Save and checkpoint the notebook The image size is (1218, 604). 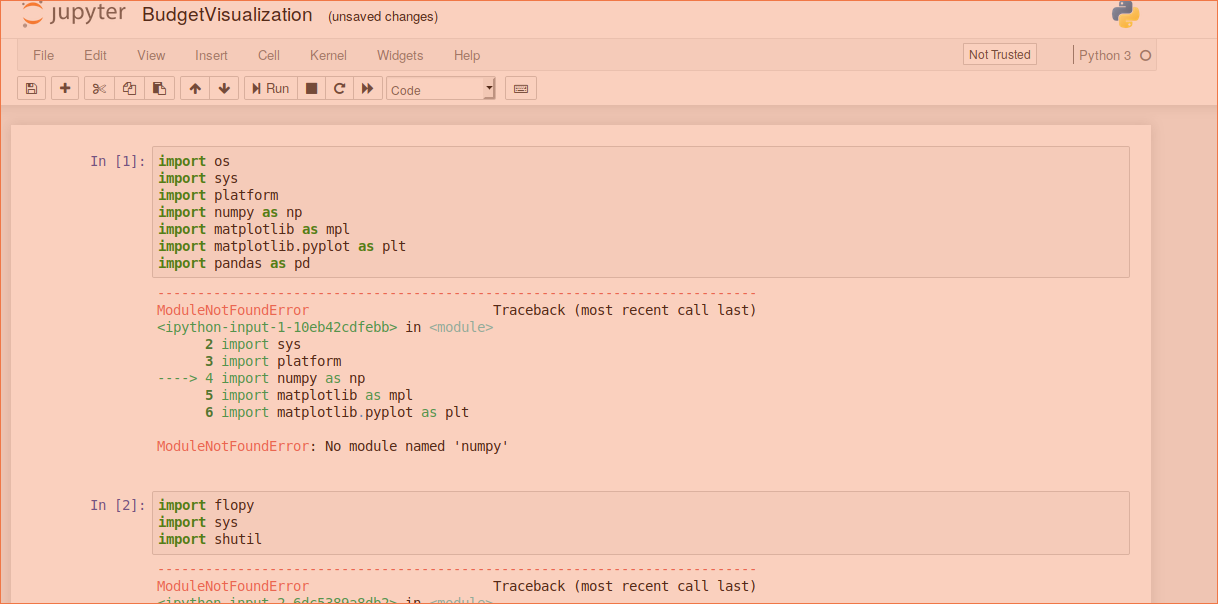point(31,88)
